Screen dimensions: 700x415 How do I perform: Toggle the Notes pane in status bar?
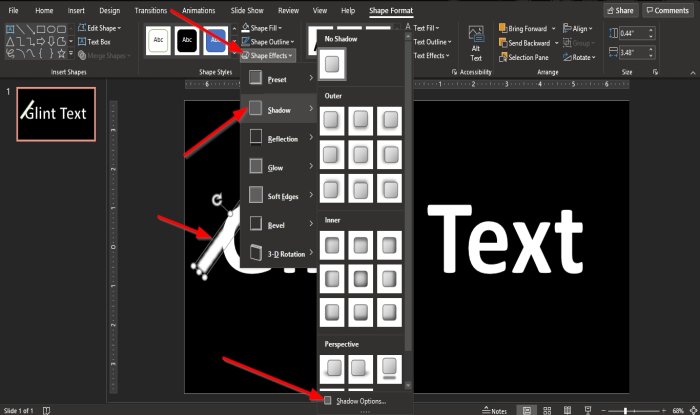[494, 409]
